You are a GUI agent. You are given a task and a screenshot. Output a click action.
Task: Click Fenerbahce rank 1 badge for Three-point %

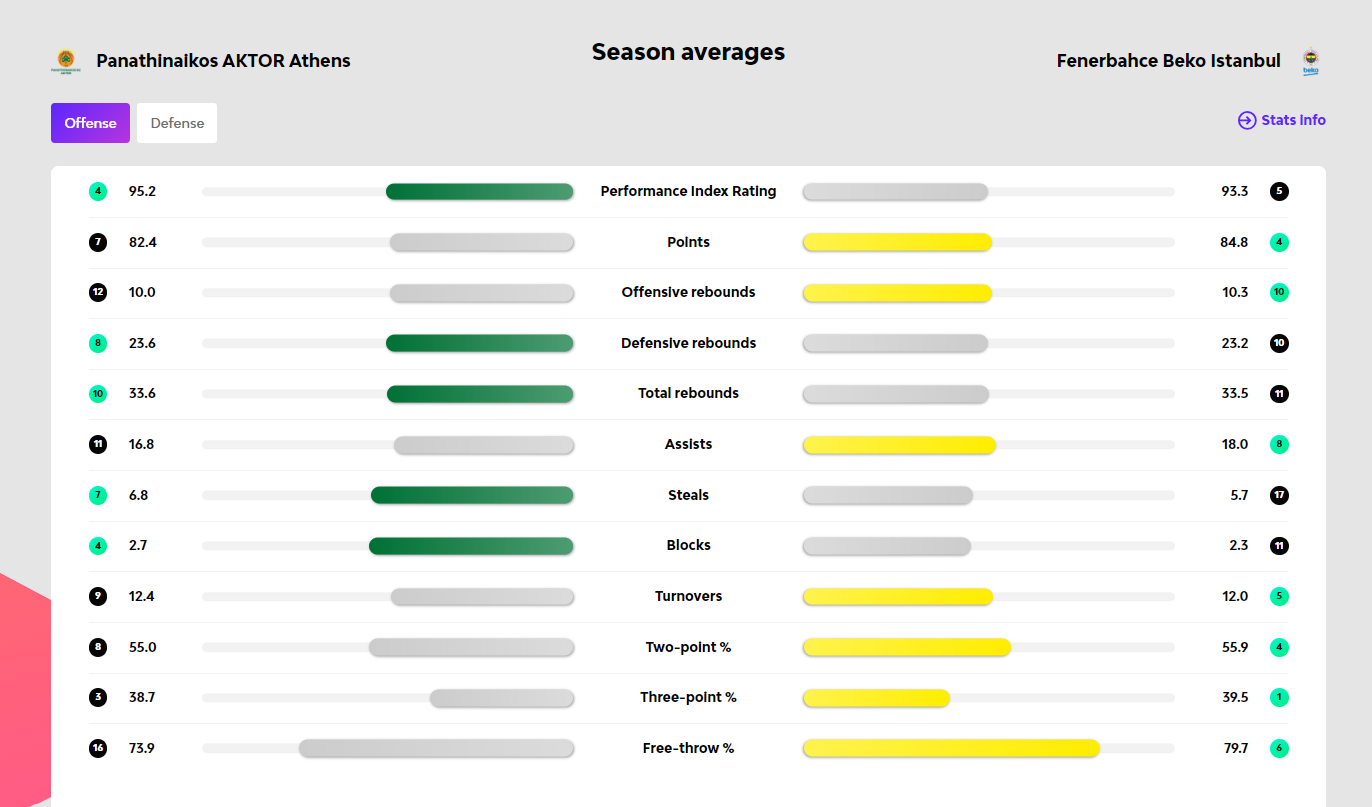pyautogui.click(x=1279, y=697)
